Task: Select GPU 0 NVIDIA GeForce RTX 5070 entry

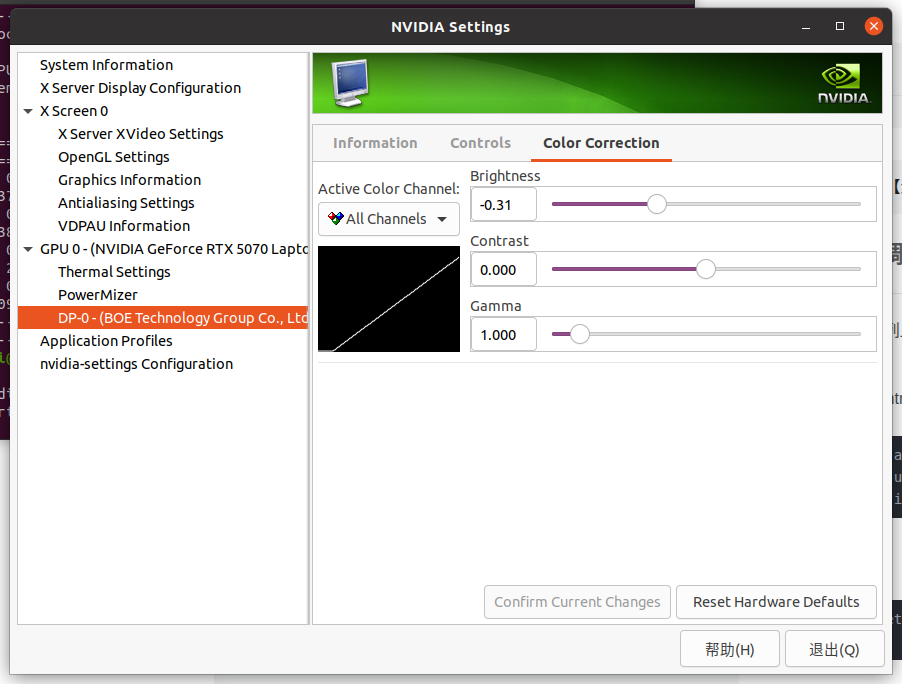Action: [174, 249]
